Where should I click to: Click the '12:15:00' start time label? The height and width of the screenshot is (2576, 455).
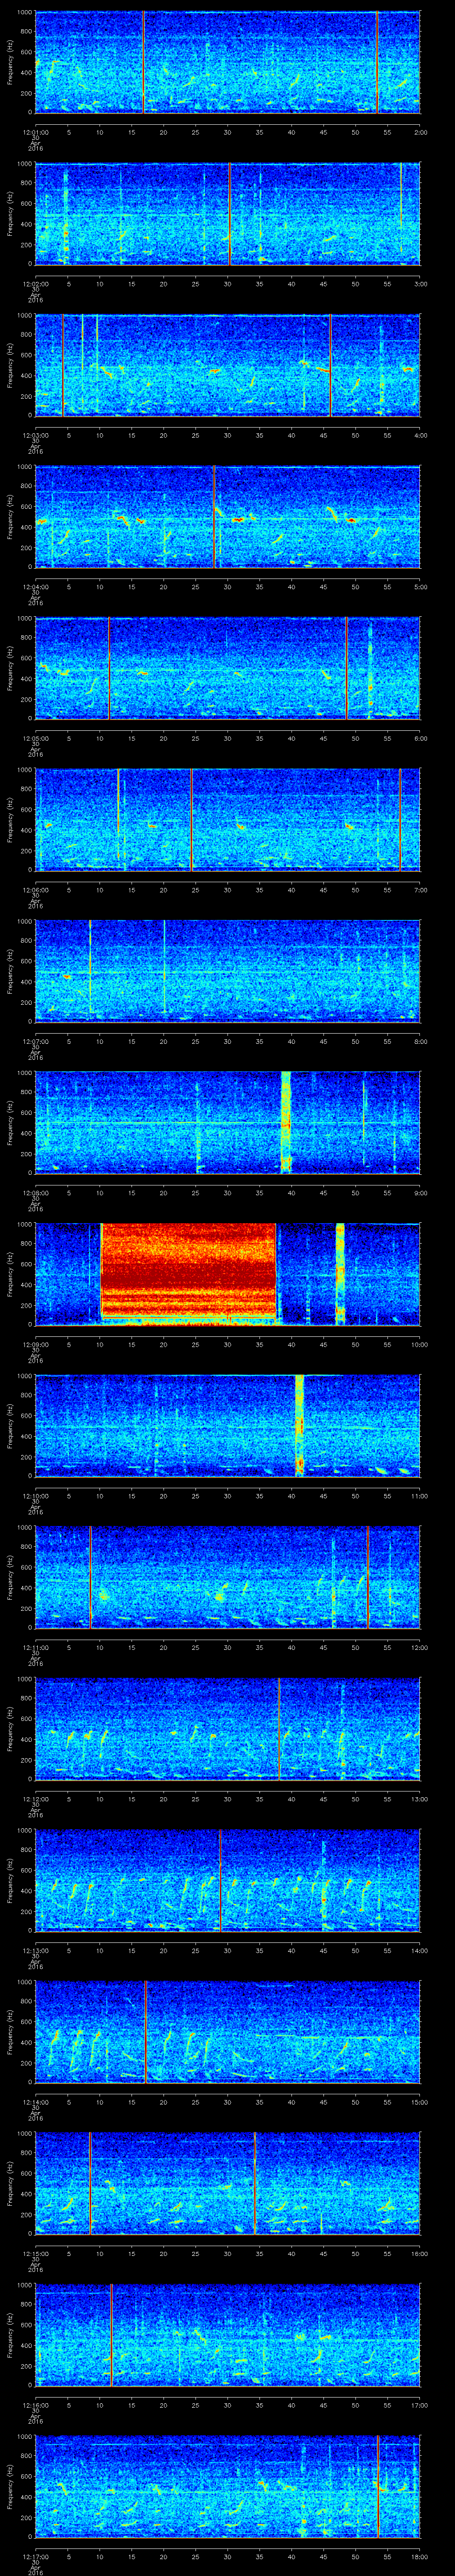pos(35,2252)
